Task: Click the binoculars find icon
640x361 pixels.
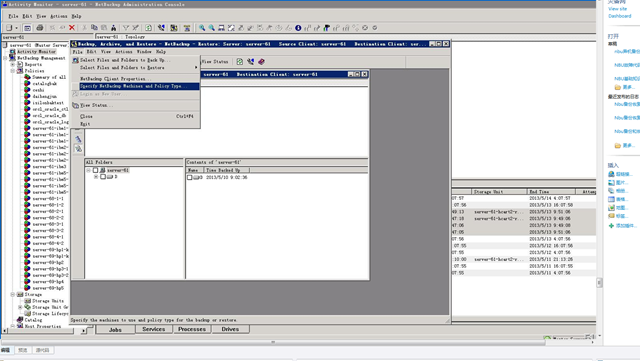Action: (x=113, y=28)
